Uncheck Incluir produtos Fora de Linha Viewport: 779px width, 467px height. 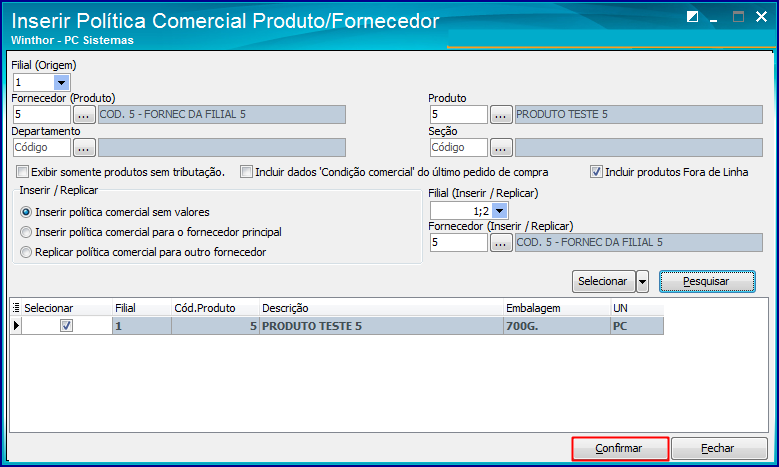tap(596, 172)
